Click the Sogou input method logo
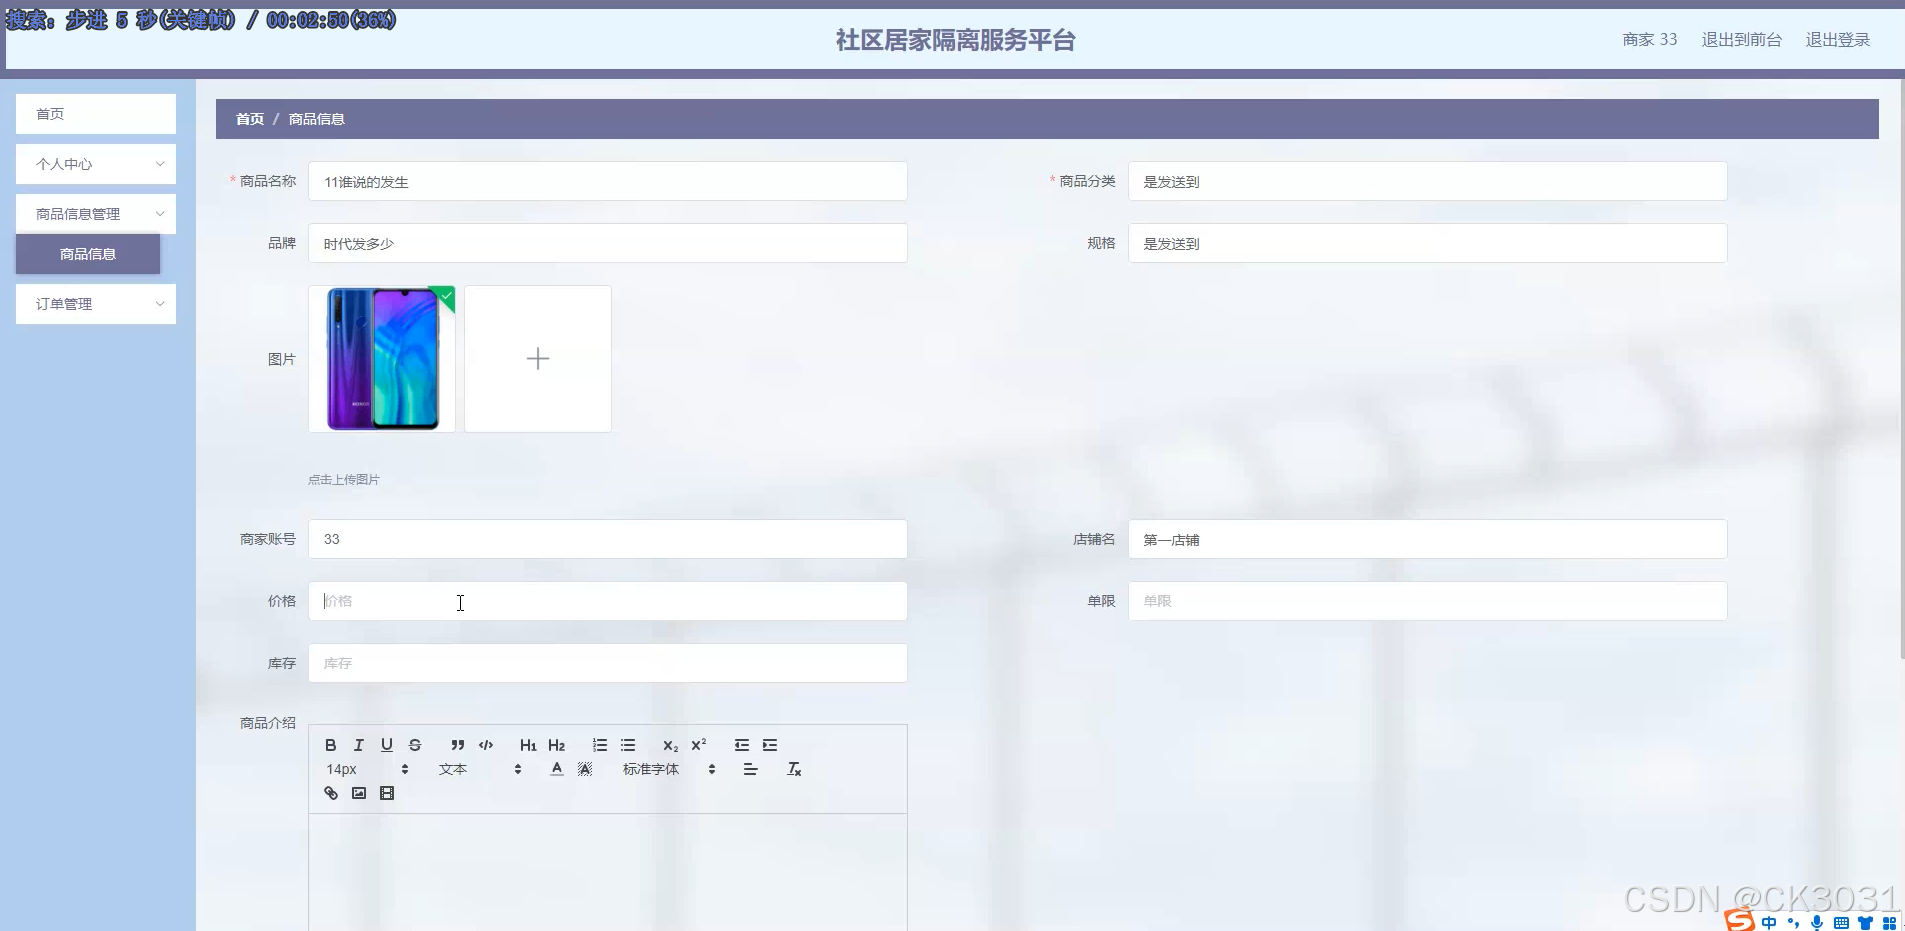The image size is (1905, 931). tap(1741, 920)
